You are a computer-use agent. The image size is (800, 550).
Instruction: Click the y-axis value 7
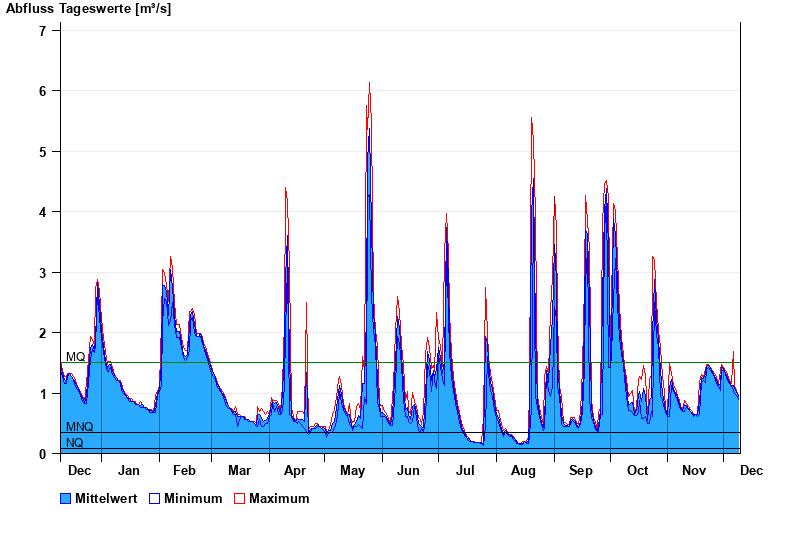pyautogui.click(x=43, y=30)
